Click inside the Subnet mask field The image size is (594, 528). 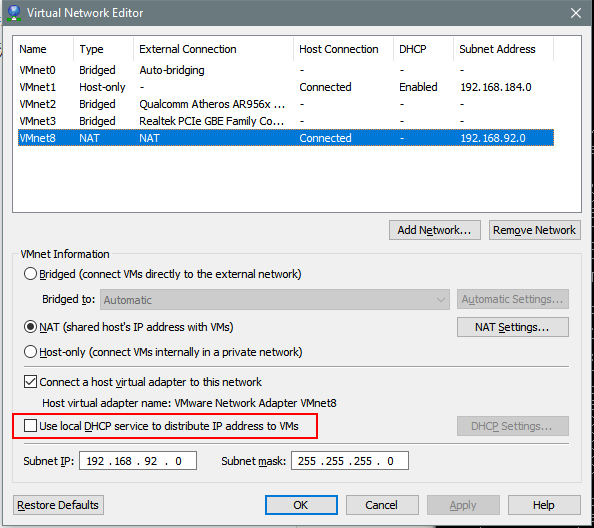tap(350, 461)
